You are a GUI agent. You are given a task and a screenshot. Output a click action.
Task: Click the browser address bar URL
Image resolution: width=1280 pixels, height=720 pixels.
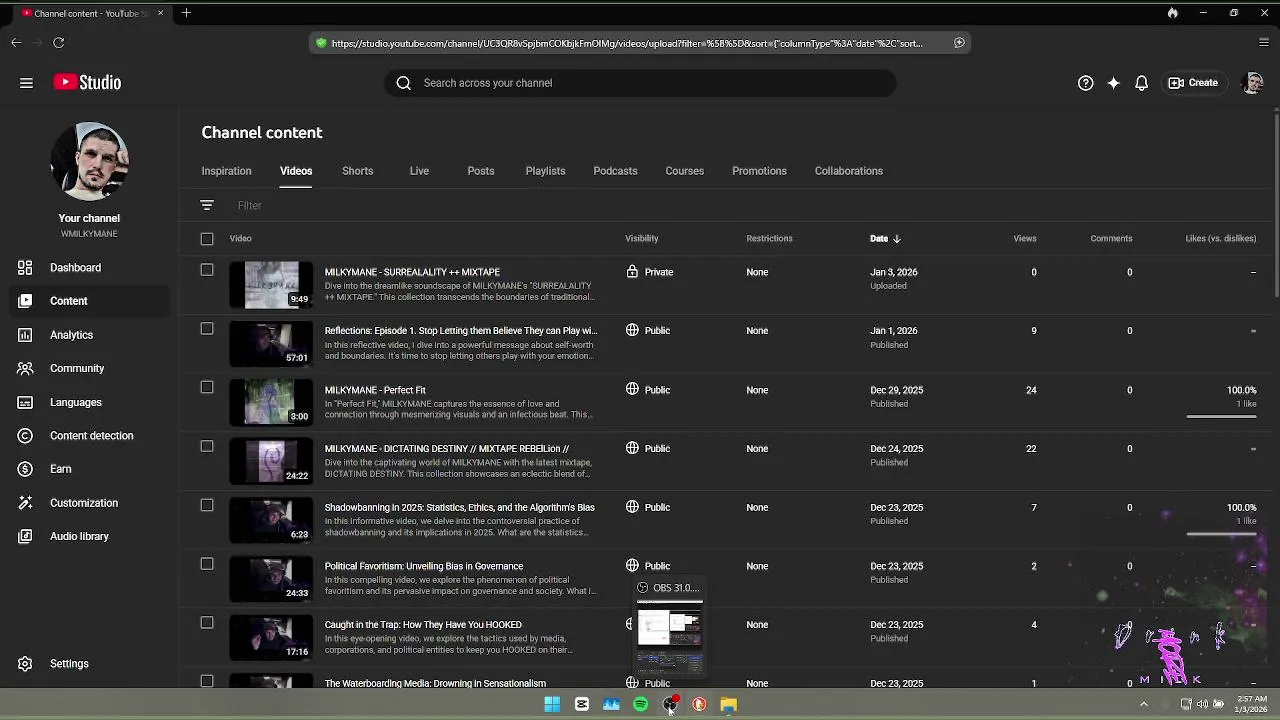tap(626, 43)
